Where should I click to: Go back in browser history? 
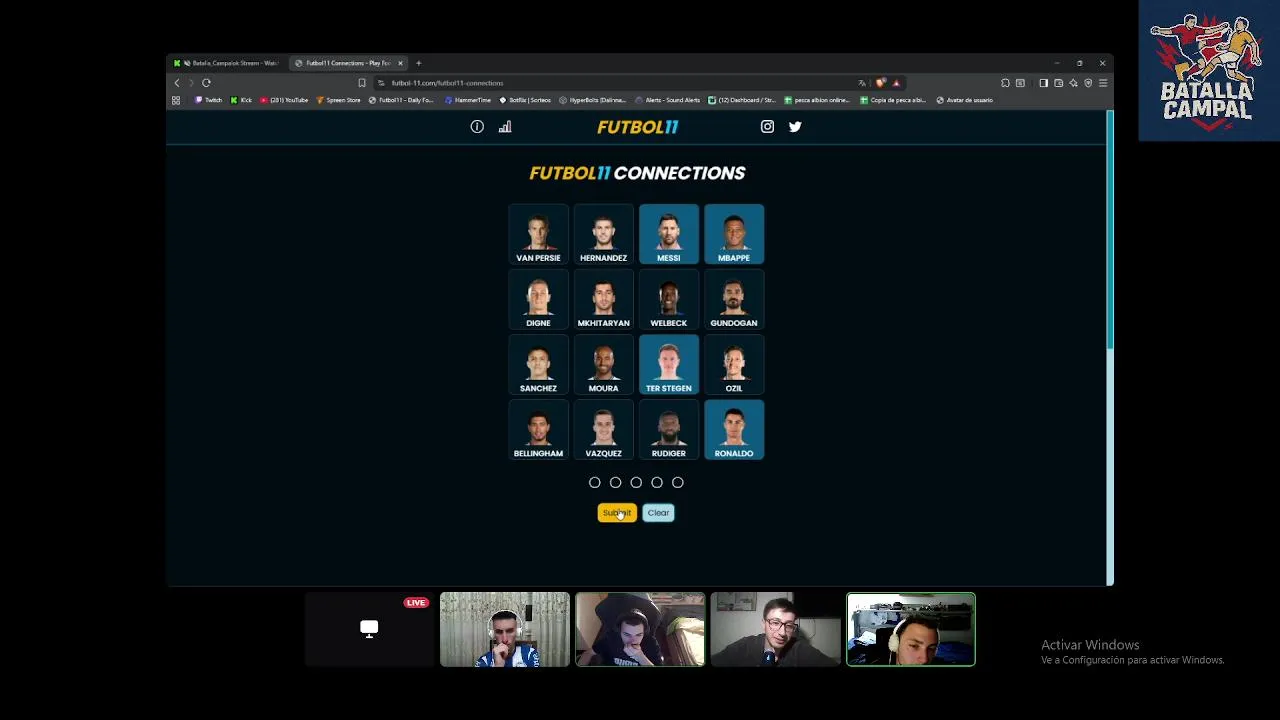[x=177, y=83]
